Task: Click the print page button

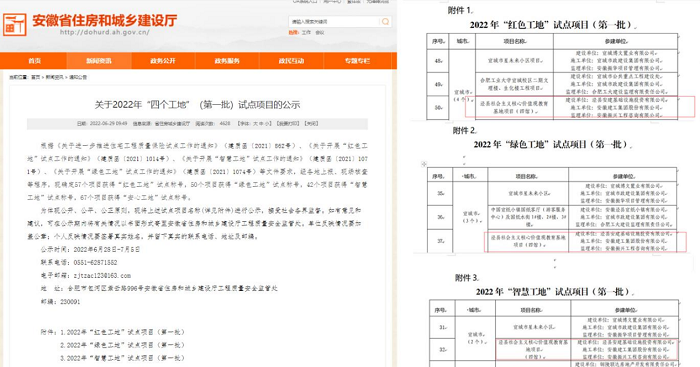Action: pyautogui.click(x=288, y=124)
